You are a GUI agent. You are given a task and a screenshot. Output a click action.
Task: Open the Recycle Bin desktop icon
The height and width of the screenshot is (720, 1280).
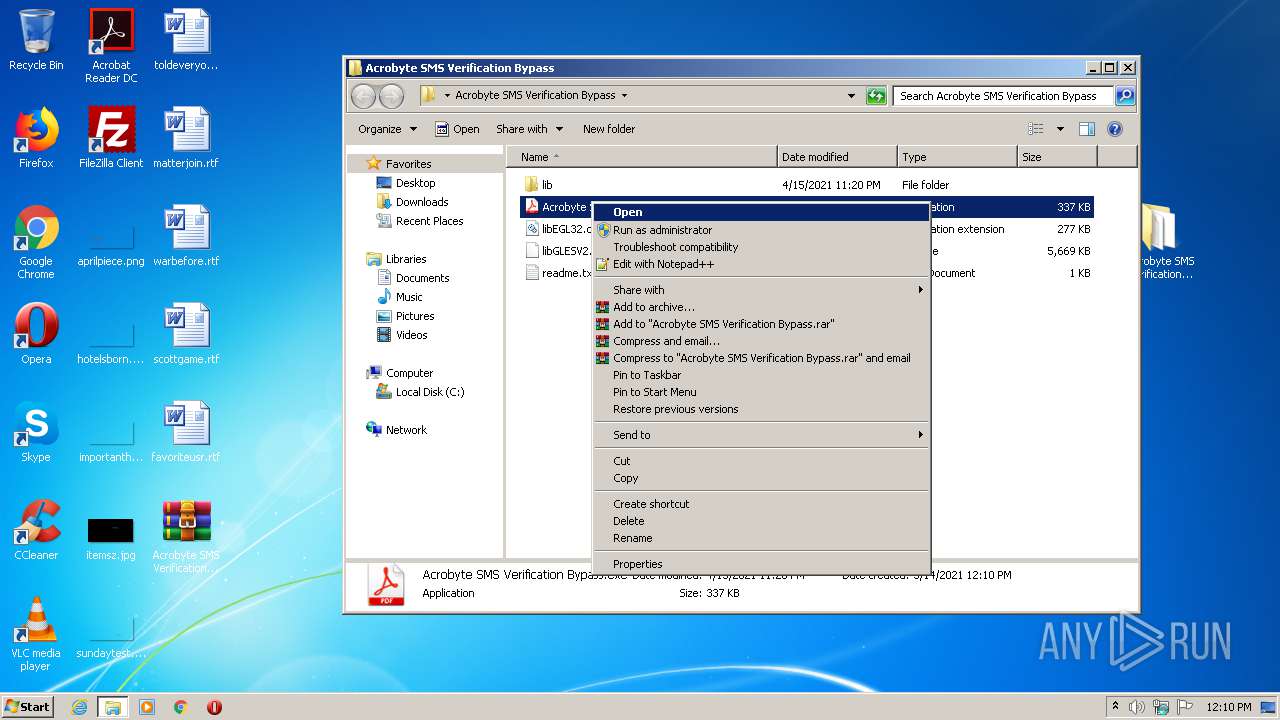tap(36, 40)
